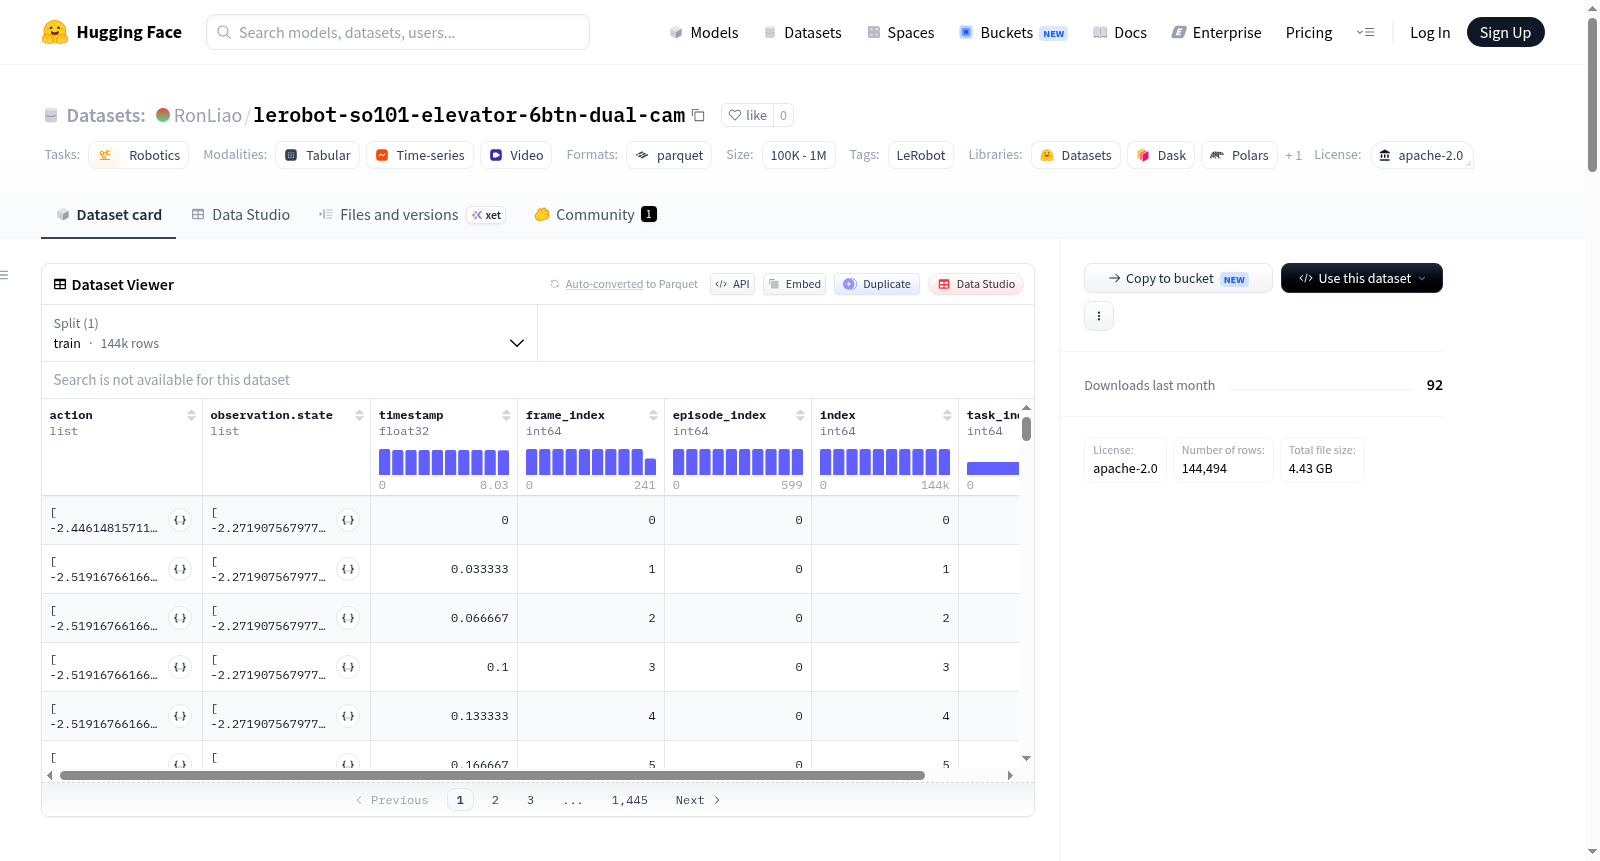
Task: Expand the observation.state JSON in the timestamp 0 row
Action: coord(348,520)
